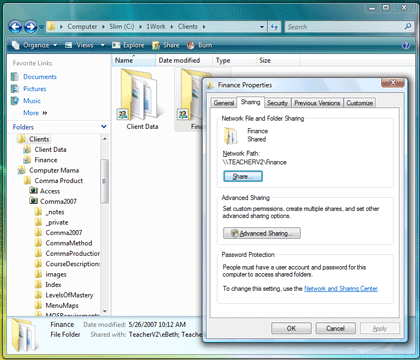The width and height of the screenshot is (420, 360).
Task: Open the Views dropdown arrow
Action: click(x=102, y=45)
